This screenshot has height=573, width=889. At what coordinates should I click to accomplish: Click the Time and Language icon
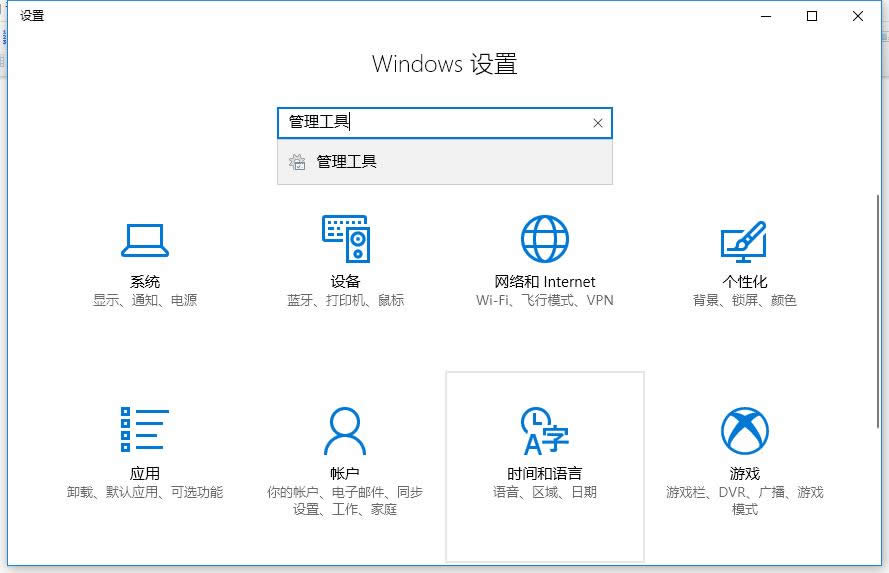pyautogui.click(x=545, y=431)
